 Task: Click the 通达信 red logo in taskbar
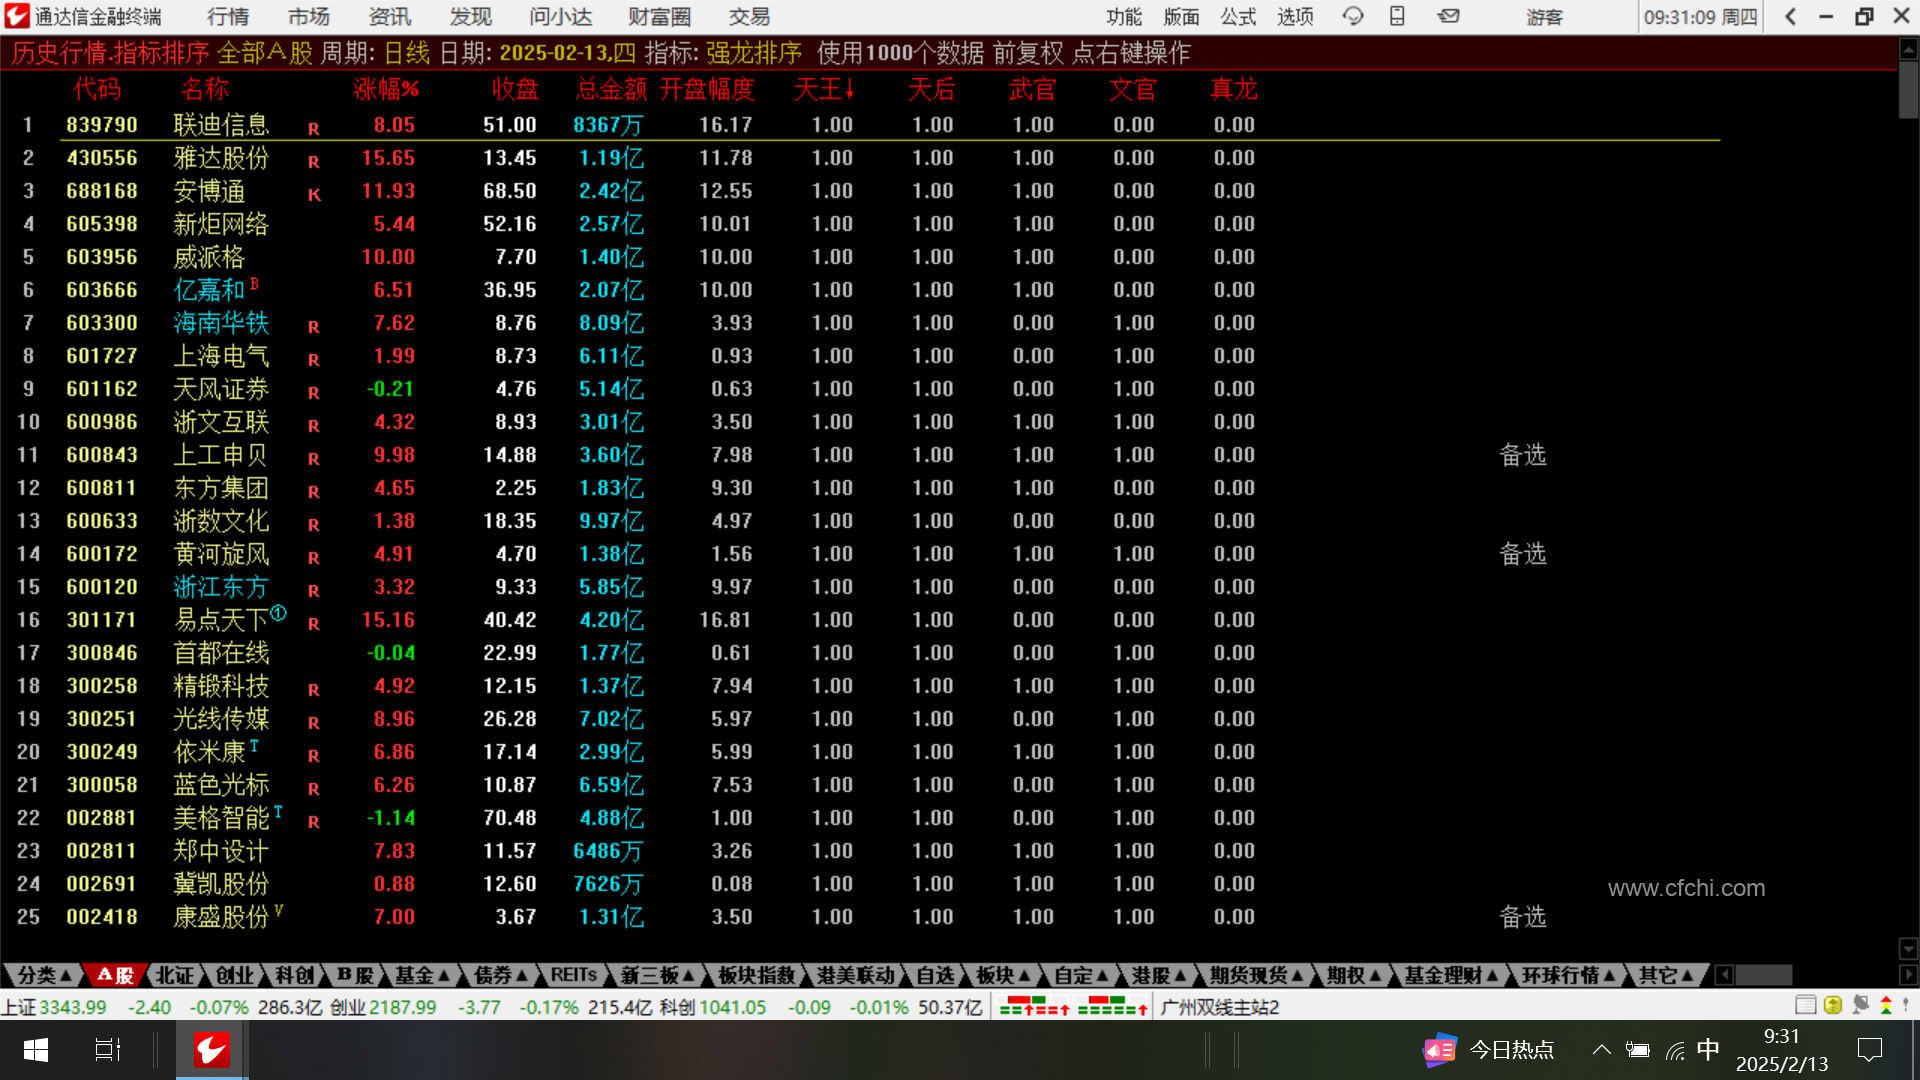pyautogui.click(x=211, y=1049)
